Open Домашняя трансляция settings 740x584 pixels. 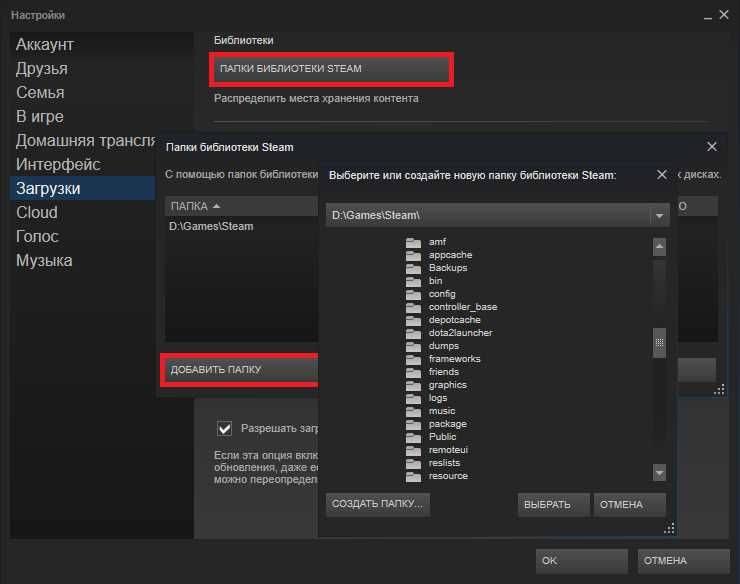[85, 141]
